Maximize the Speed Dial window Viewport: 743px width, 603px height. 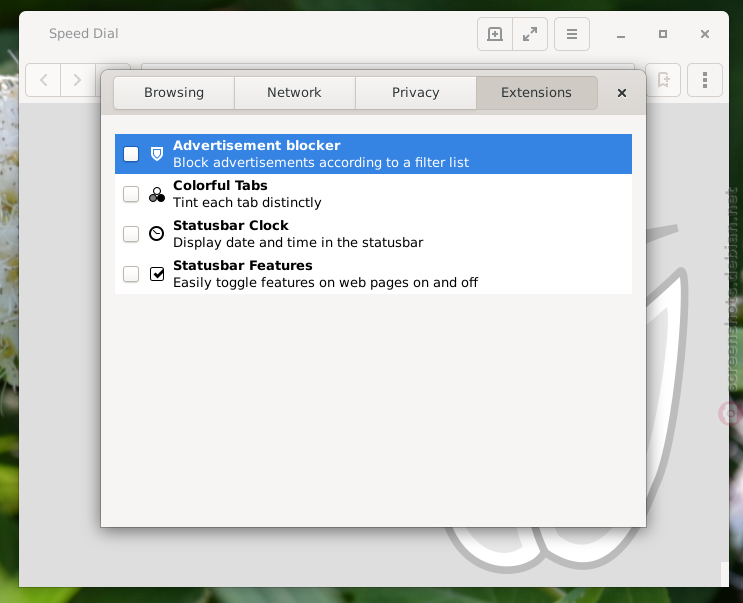[x=663, y=34]
